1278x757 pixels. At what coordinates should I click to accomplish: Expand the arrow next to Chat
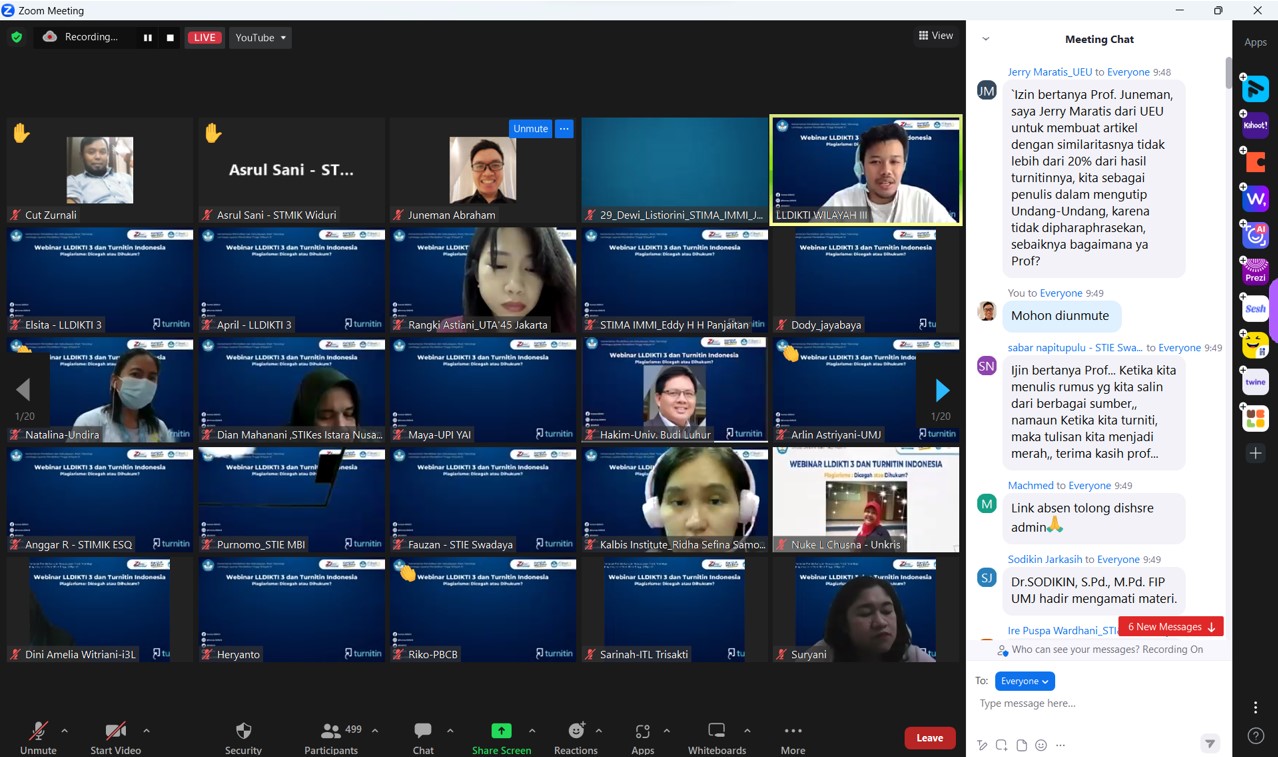coord(450,731)
